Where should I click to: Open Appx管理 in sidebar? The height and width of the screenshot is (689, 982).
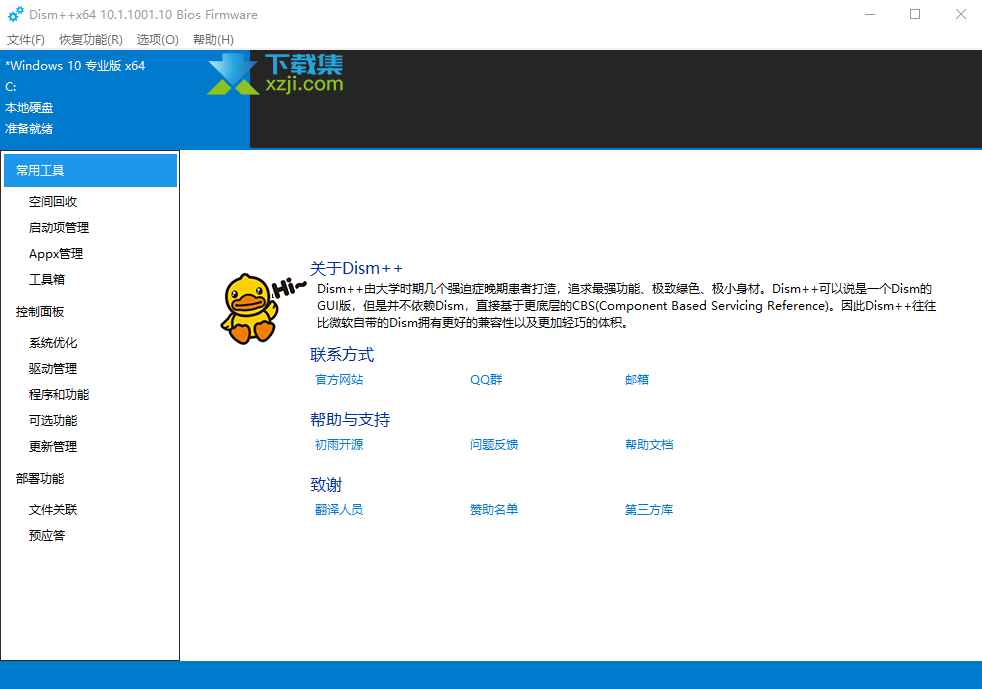click(56, 254)
